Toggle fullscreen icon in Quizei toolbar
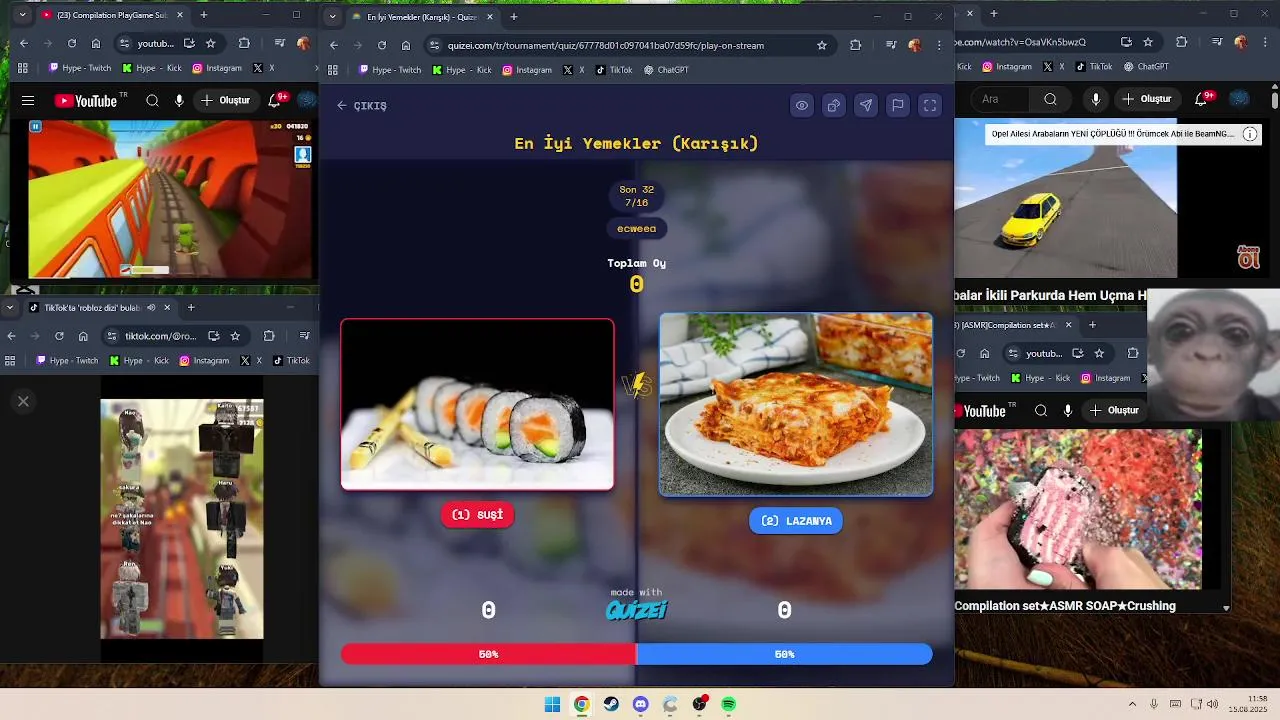 [x=930, y=105]
